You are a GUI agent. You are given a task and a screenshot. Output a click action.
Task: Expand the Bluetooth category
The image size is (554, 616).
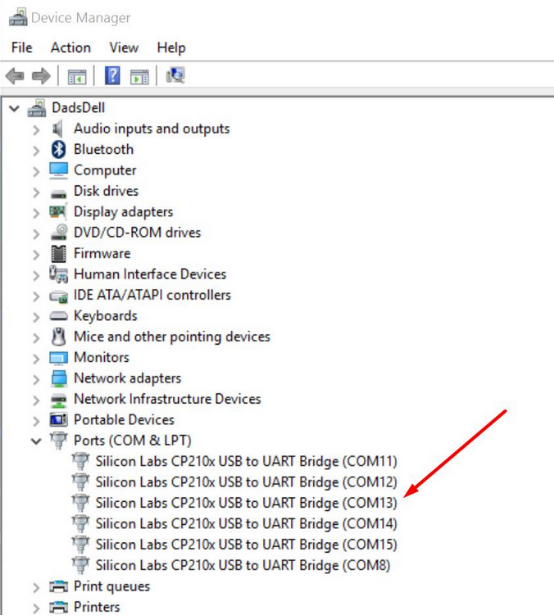(x=36, y=150)
